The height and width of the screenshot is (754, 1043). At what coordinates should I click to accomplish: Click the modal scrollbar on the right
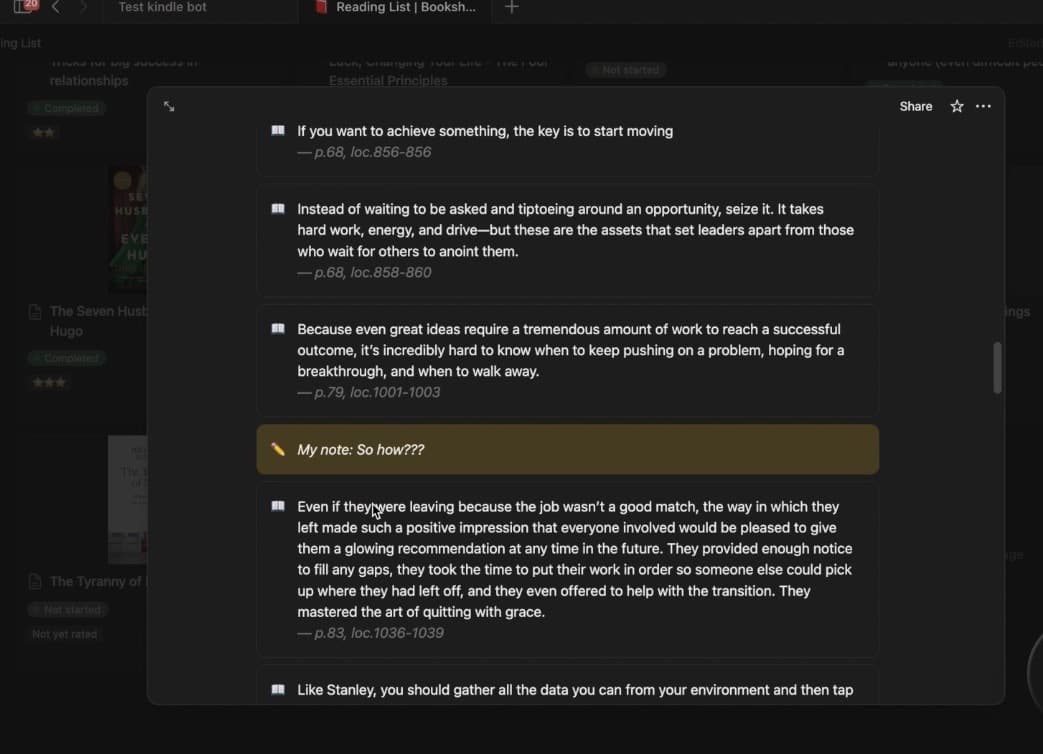click(997, 369)
